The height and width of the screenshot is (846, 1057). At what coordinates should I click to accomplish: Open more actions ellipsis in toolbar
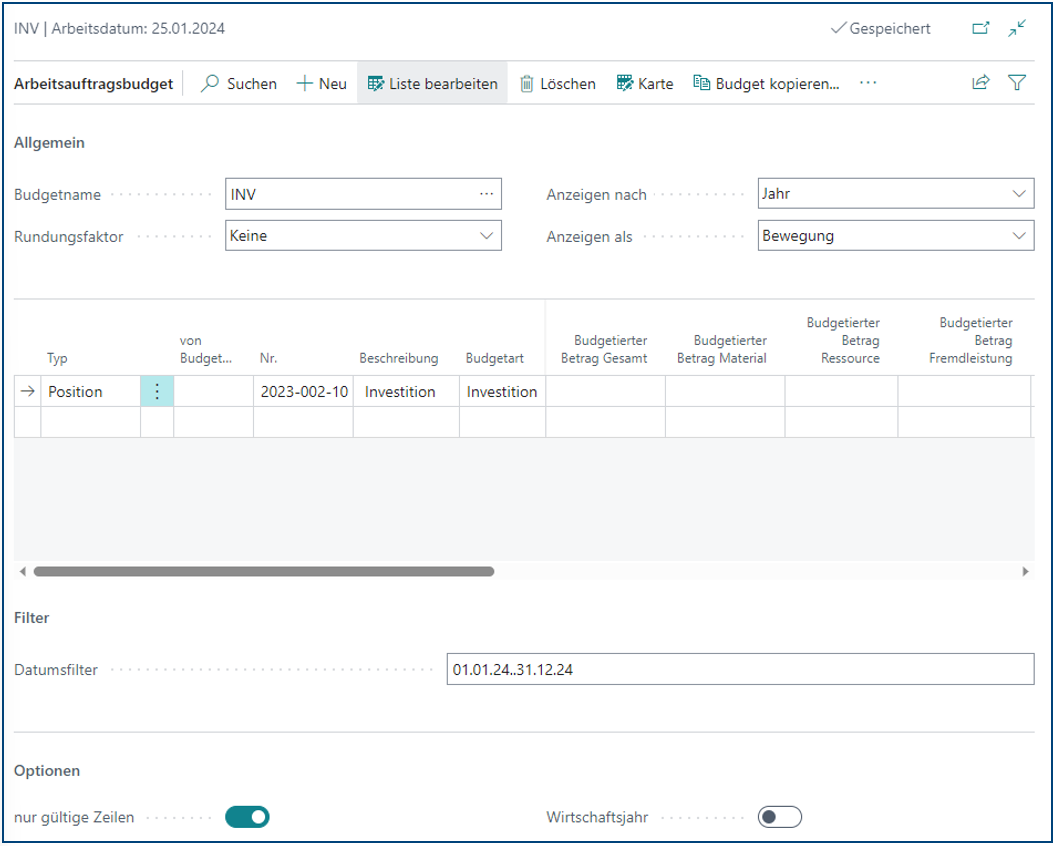(868, 83)
